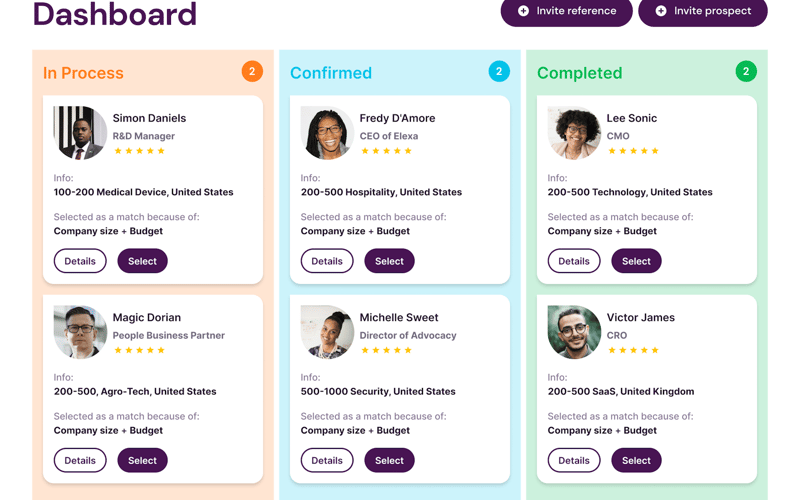Click the Victor James name link
The height and width of the screenshot is (500, 800).
pos(640,317)
